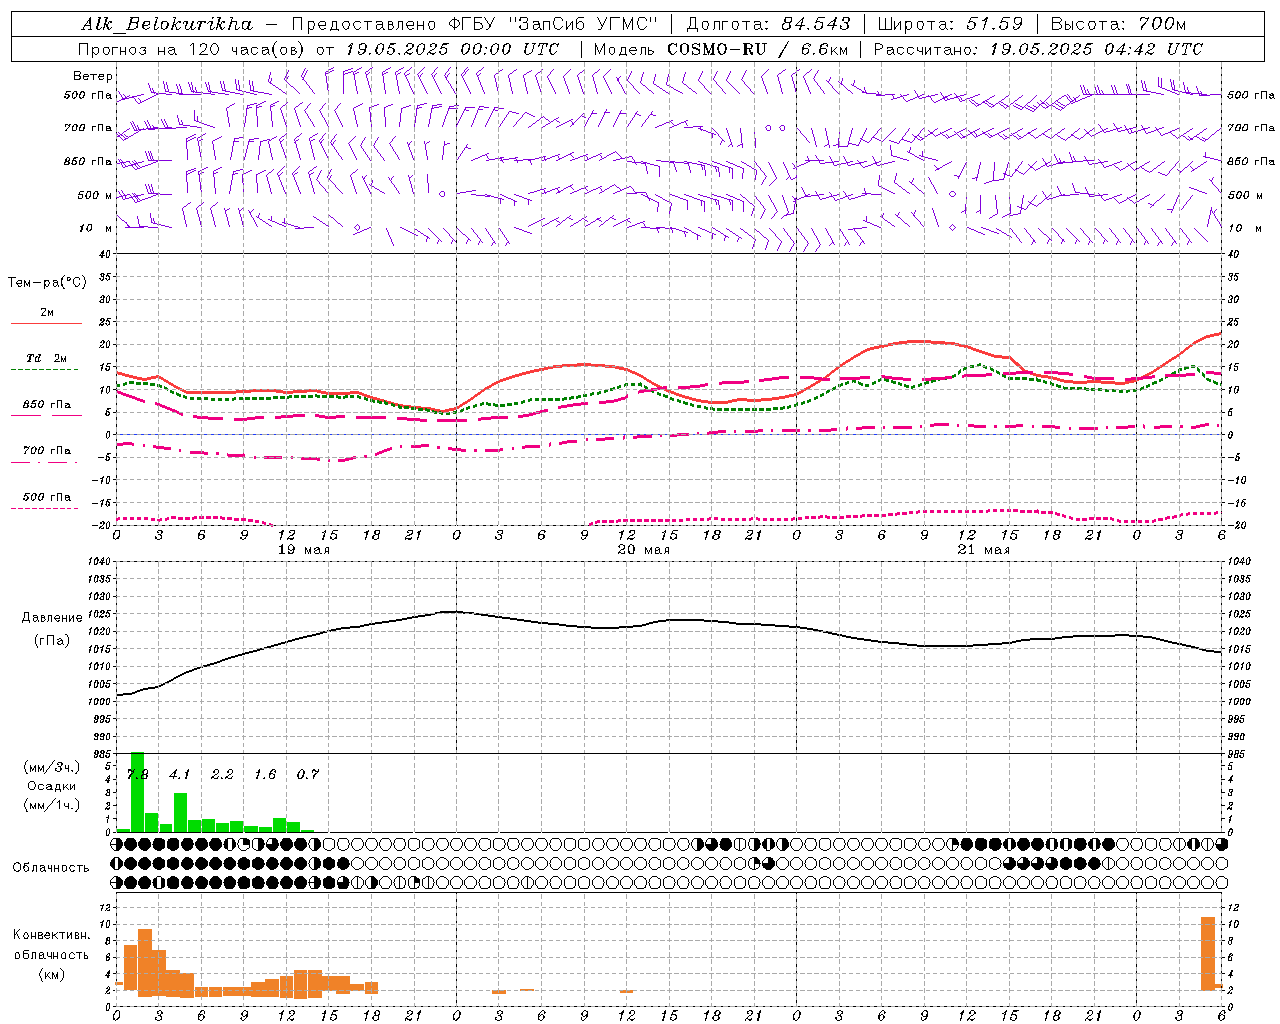Click the latitude value Широта: 51.59

(x=950, y=24)
